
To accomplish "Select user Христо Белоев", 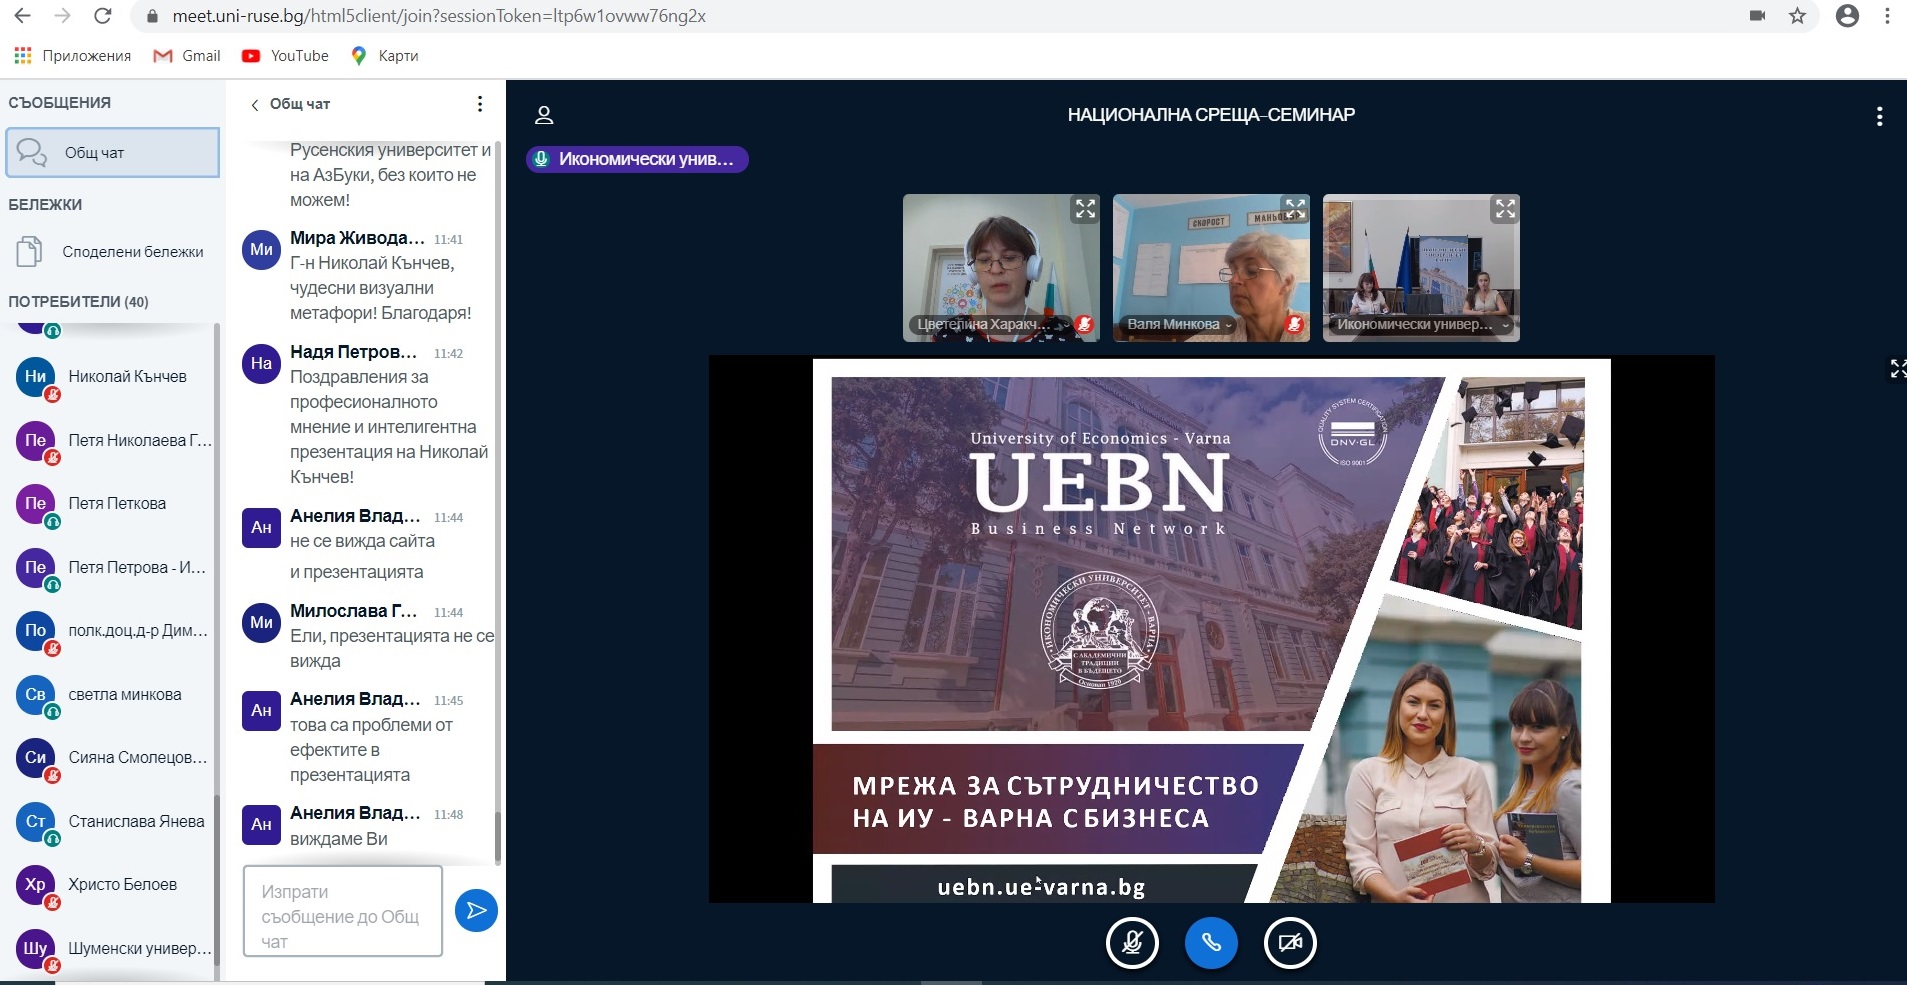I will tap(112, 885).
